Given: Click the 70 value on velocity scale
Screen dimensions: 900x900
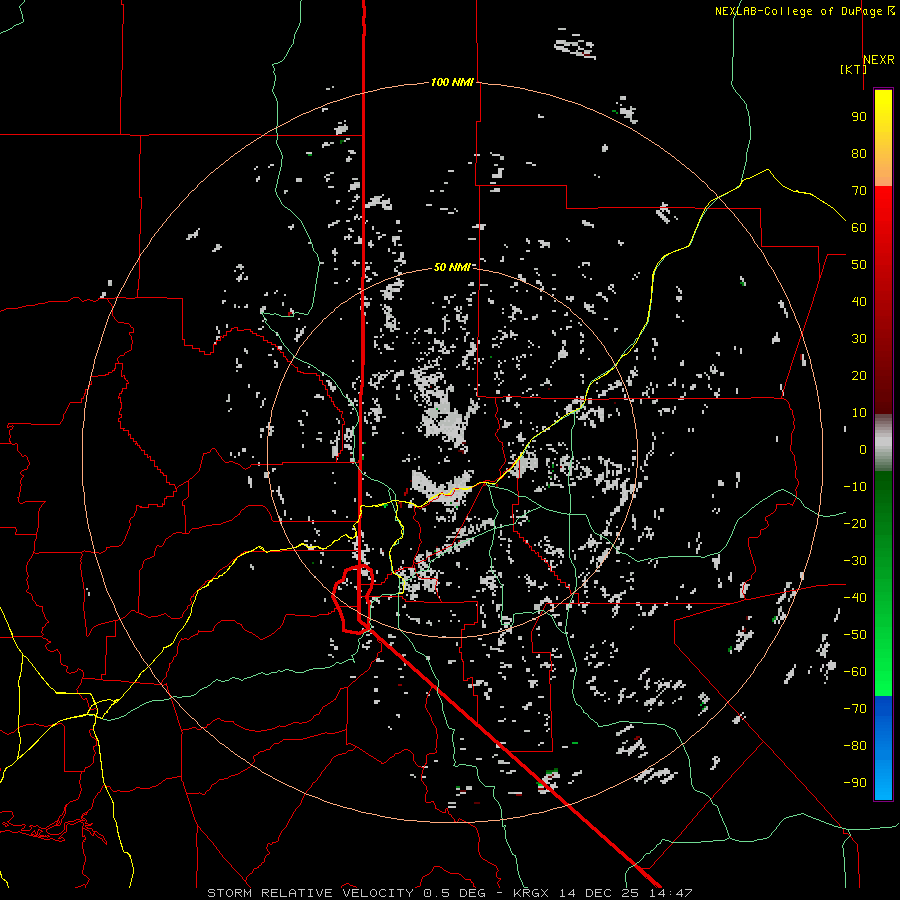Looking at the screenshot, I should [x=859, y=191].
